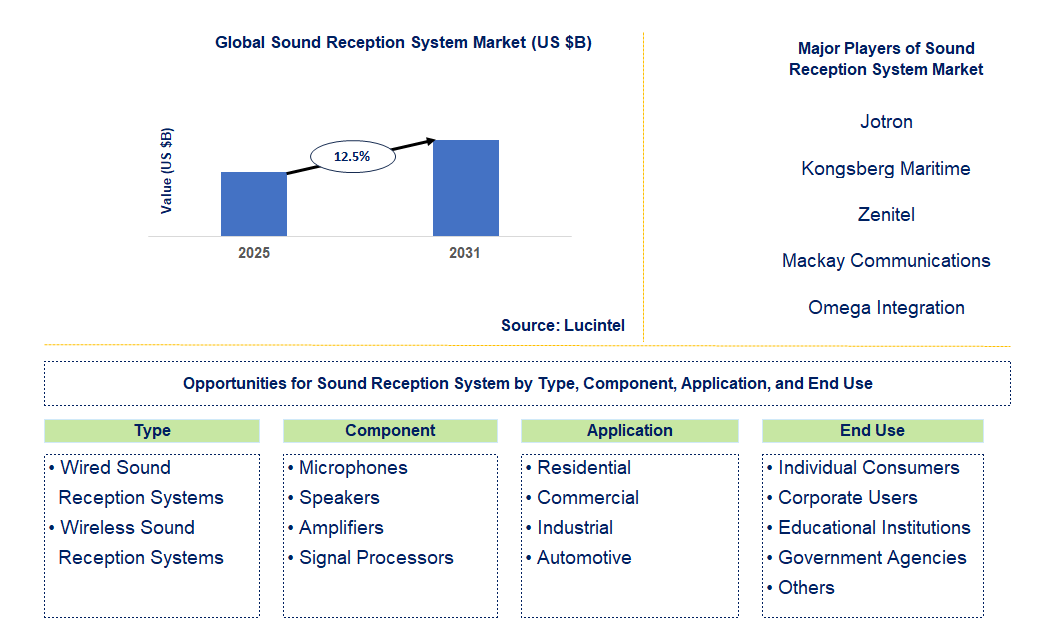Select 'Jotron' in the major players list
Image resolution: width=1037 pixels, height=630 pixels.
click(886, 122)
